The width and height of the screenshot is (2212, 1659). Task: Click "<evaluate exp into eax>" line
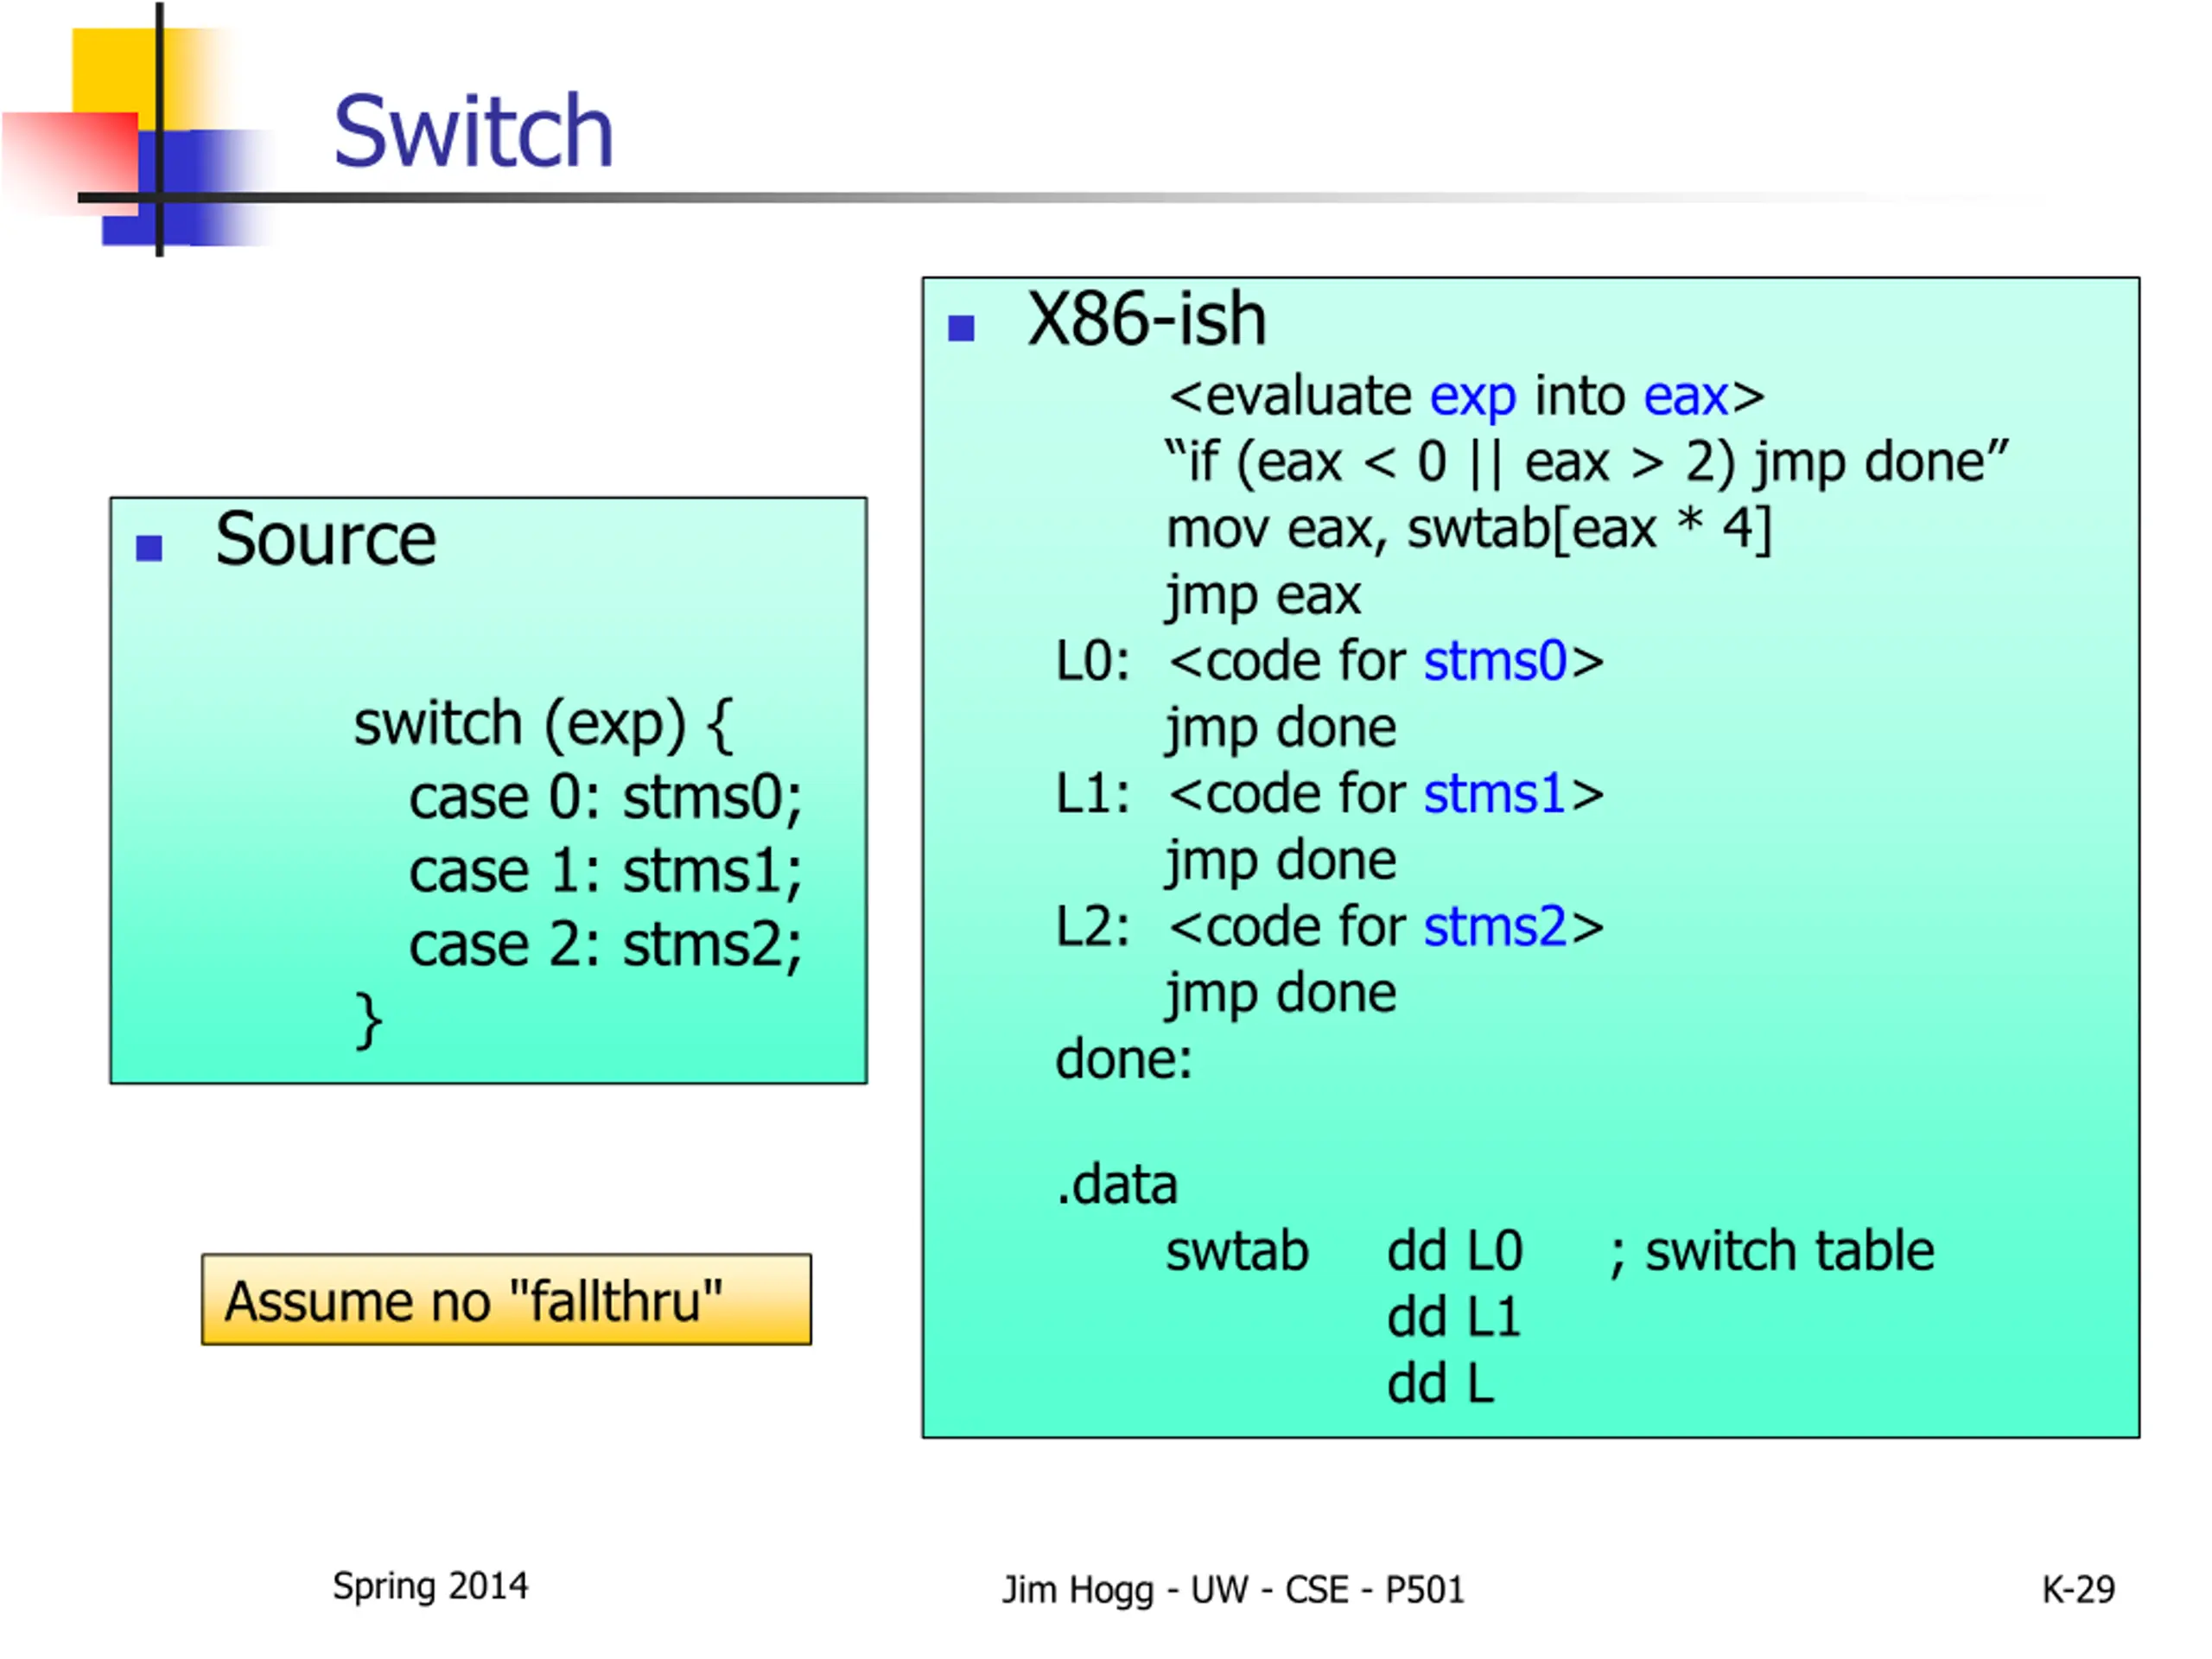point(1466,397)
